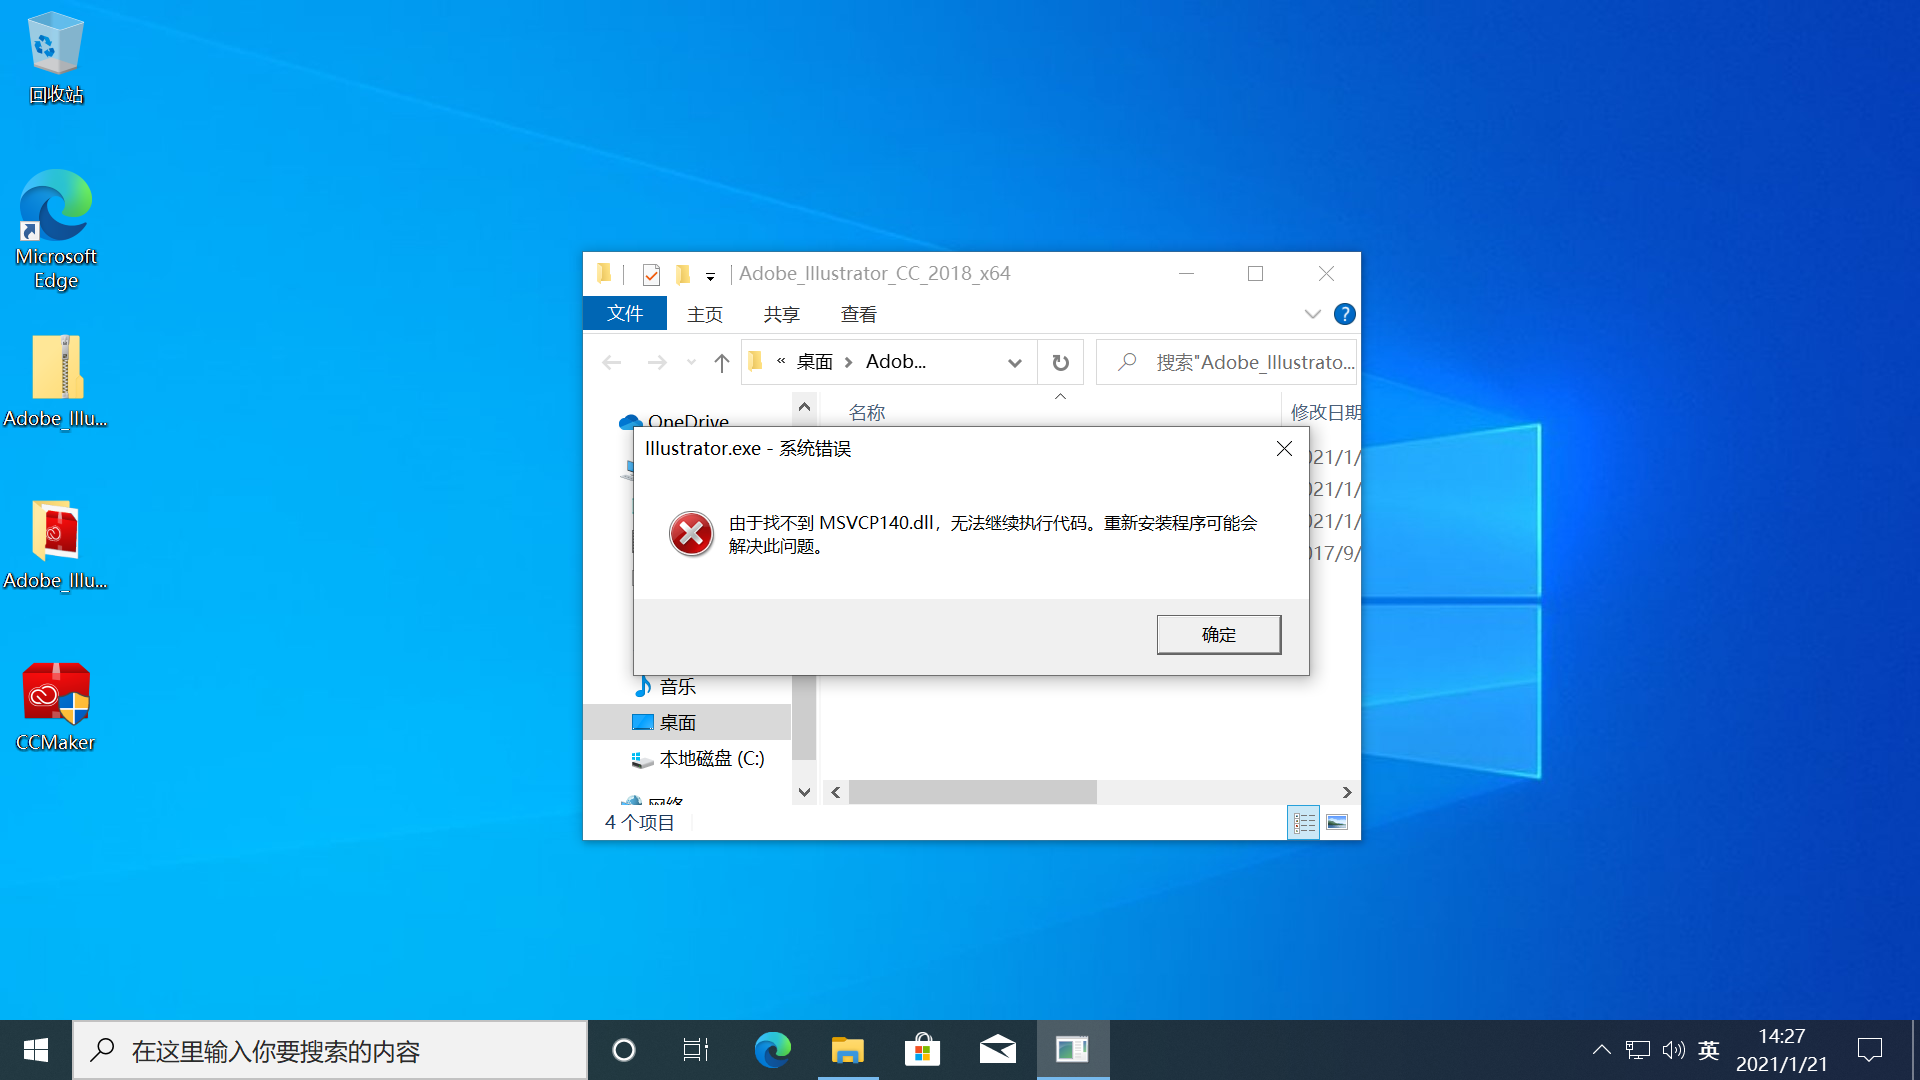Open Mail app from taskbar

point(997,1050)
